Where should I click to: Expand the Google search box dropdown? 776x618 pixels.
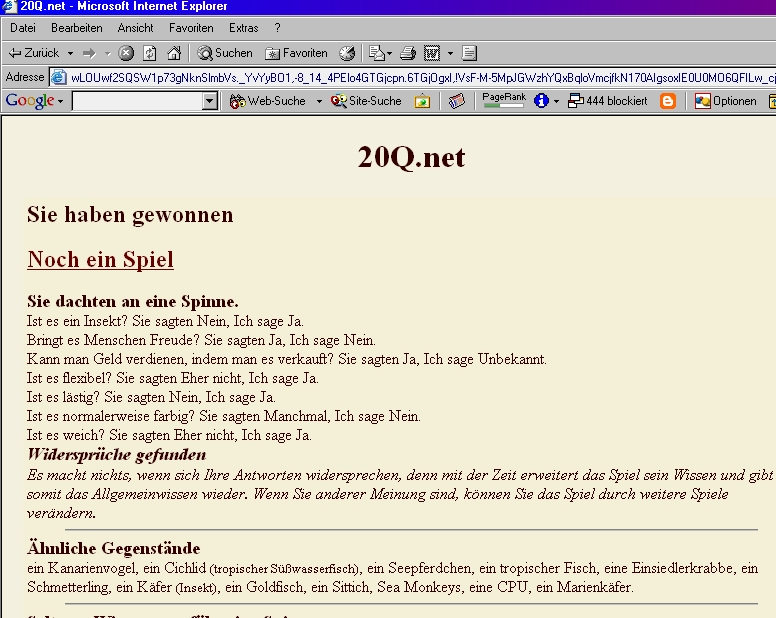click(210, 101)
